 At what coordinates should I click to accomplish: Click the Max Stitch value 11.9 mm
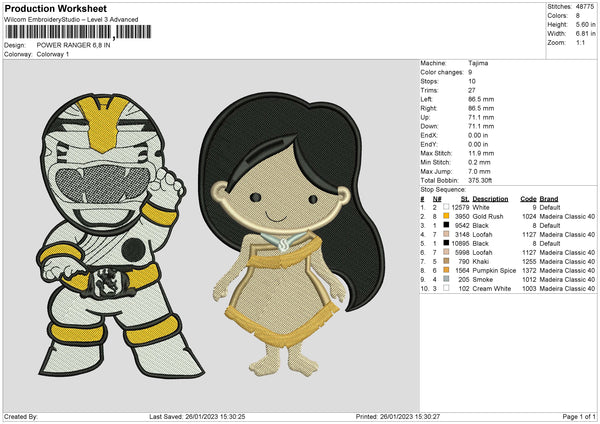coord(481,153)
